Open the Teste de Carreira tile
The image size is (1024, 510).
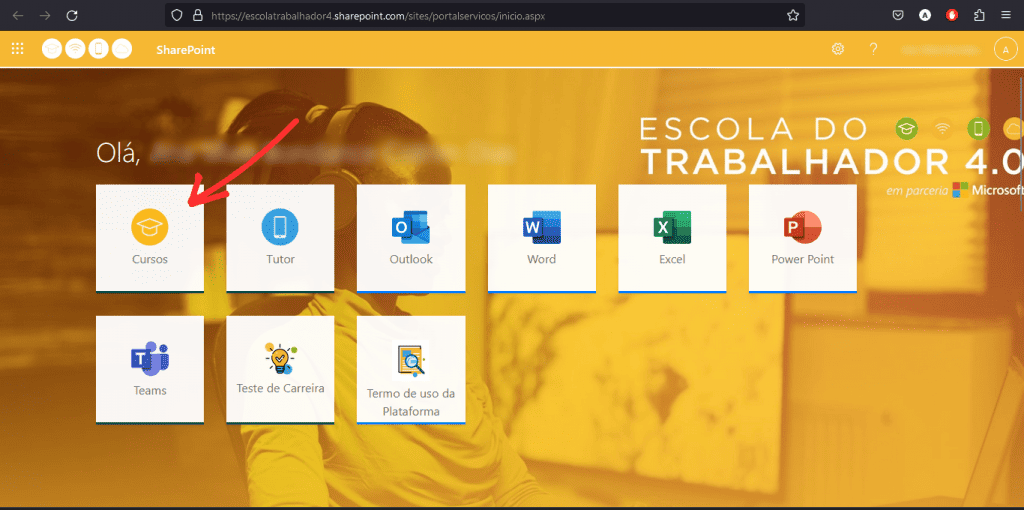tap(280, 370)
